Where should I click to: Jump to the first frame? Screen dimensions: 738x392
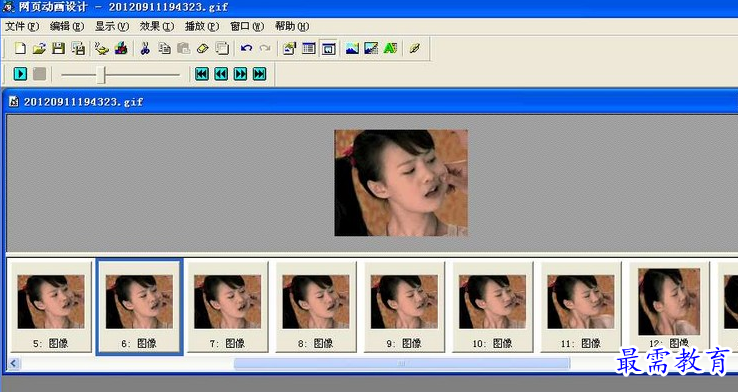pyautogui.click(x=202, y=74)
